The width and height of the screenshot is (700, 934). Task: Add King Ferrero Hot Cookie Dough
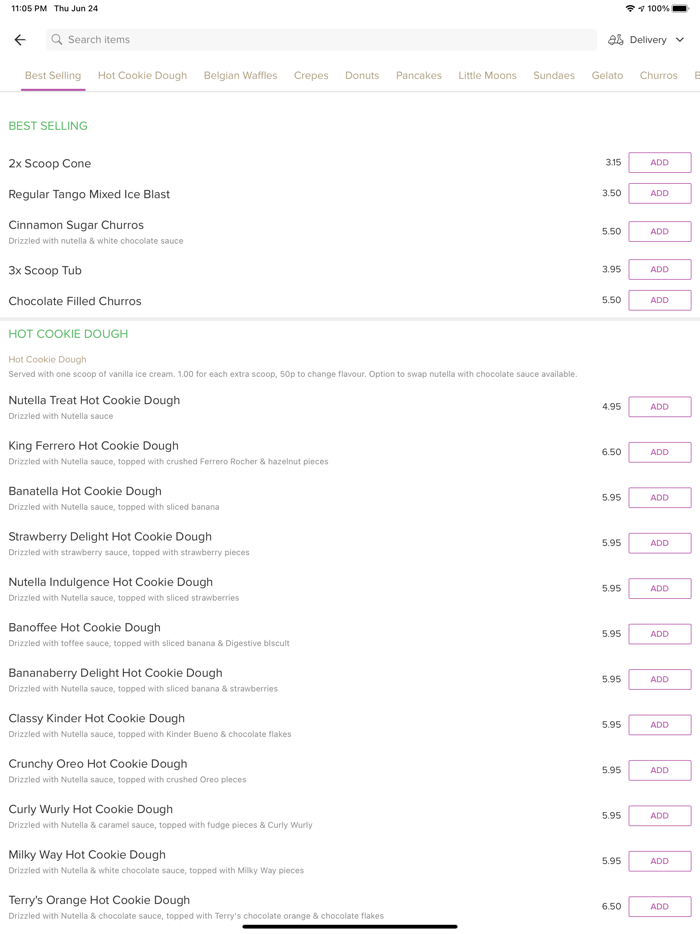(659, 452)
